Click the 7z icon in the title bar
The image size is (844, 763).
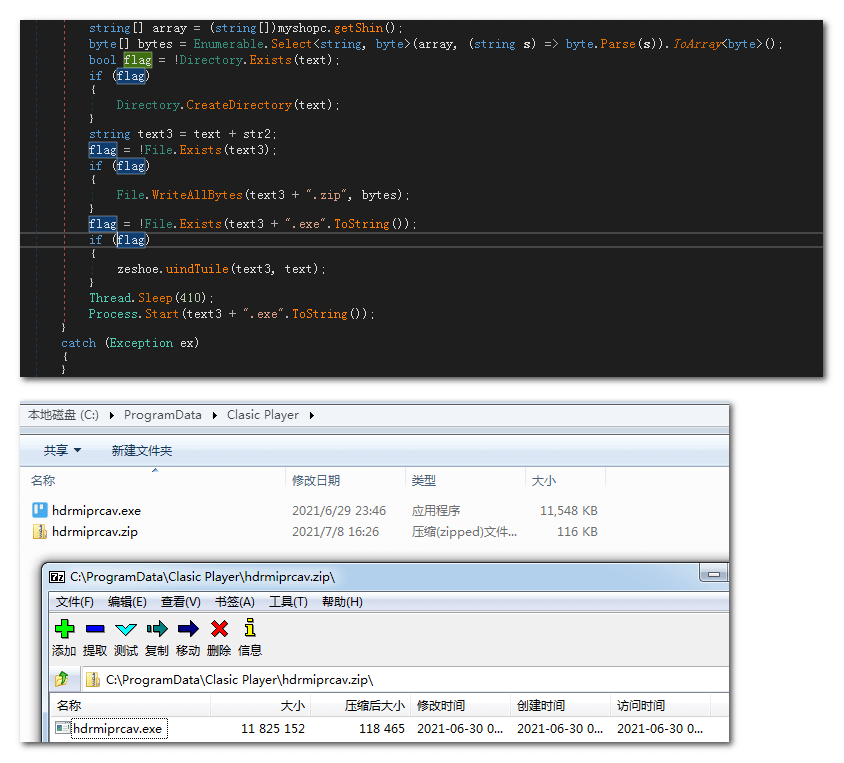[57, 577]
